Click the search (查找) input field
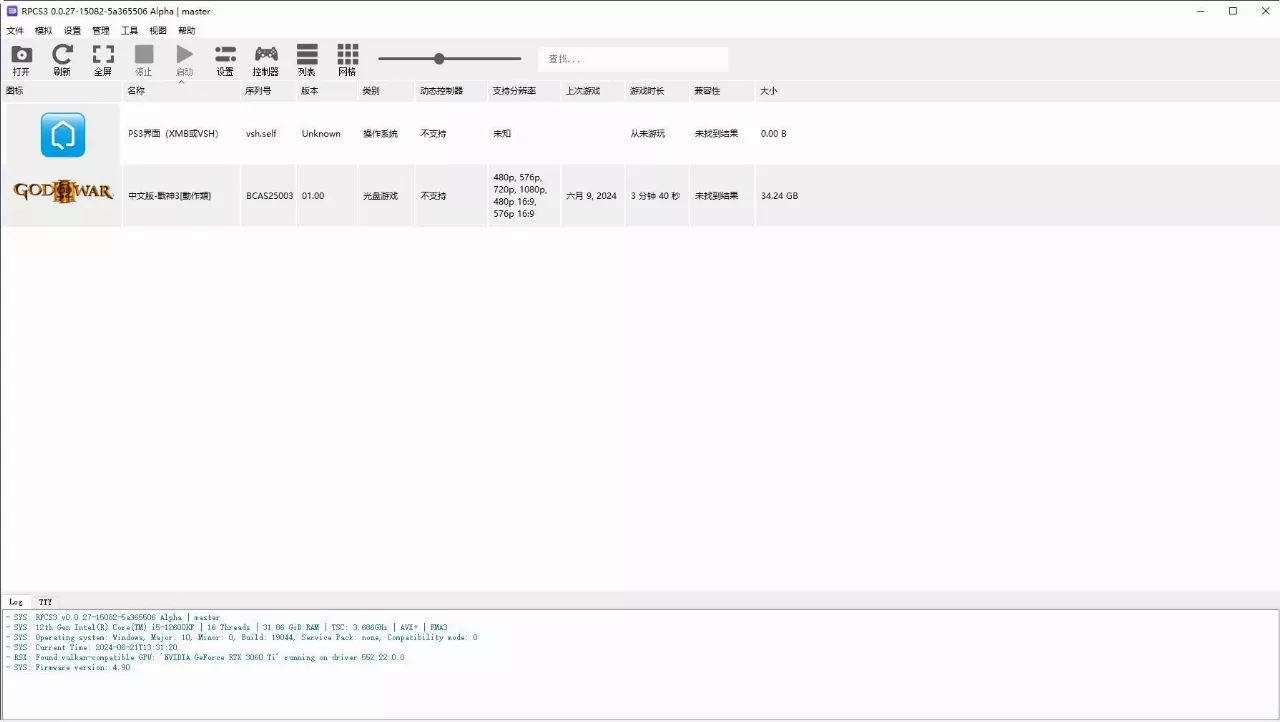Viewport: 1280px width, 722px height. pyautogui.click(x=633, y=59)
